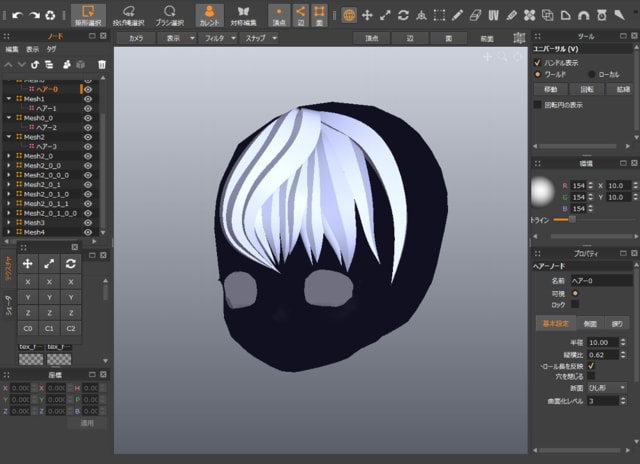Image resolution: width=640 pixels, height=464 pixels.
Task: Click the Rotate (回転) button in tool panel
Action: tap(587, 89)
